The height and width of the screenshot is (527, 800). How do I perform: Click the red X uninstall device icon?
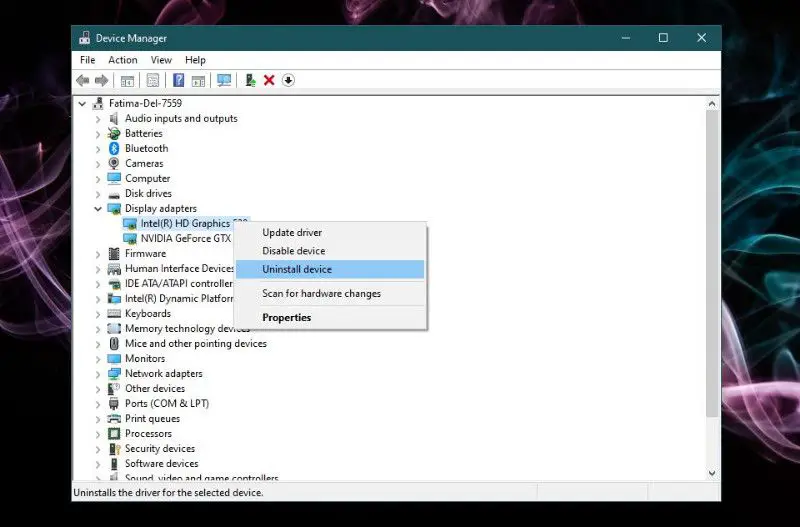(x=269, y=80)
